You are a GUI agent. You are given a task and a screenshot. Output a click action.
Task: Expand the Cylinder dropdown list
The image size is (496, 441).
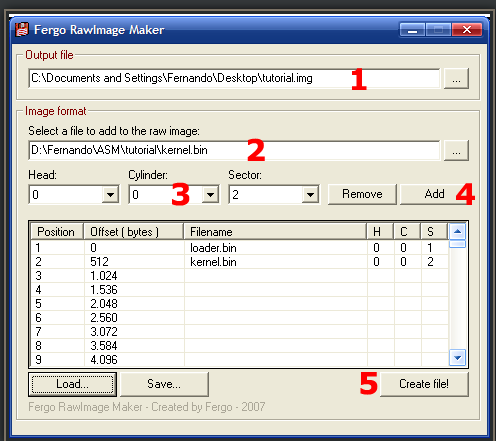[210, 195]
